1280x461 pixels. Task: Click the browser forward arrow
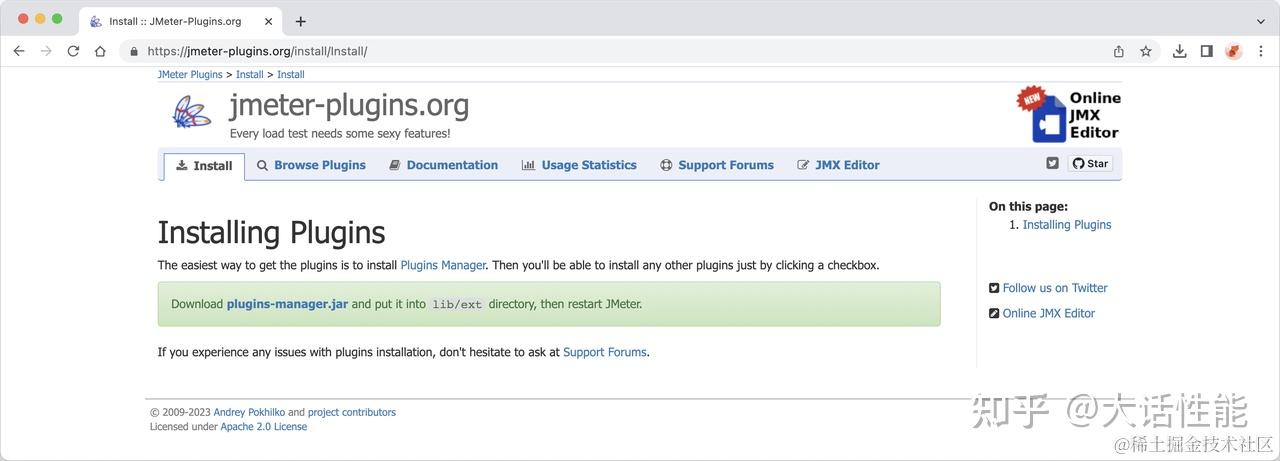[x=45, y=51]
